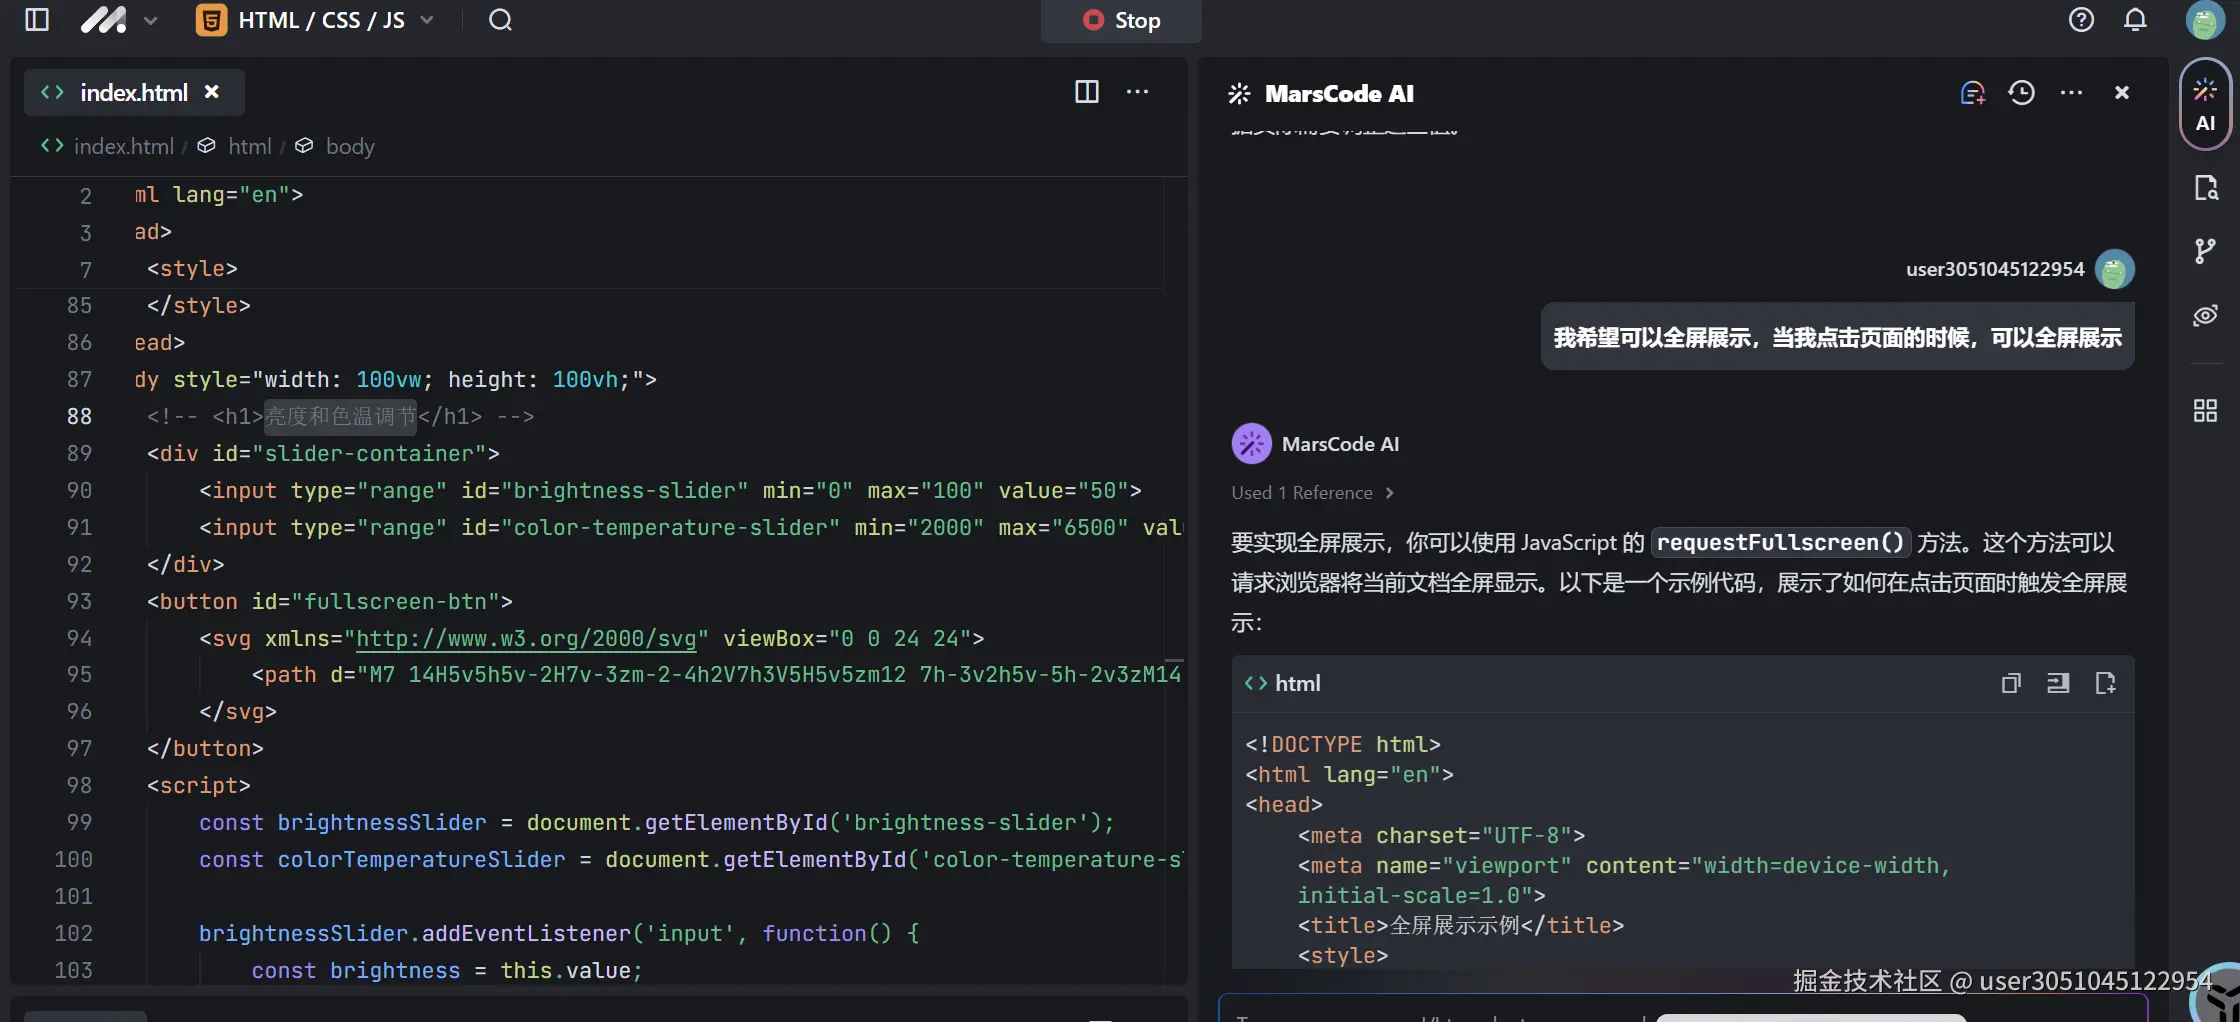Image resolution: width=2240 pixels, height=1022 pixels.
Task: Click the color-temperature-slider input line
Action: point(690,528)
